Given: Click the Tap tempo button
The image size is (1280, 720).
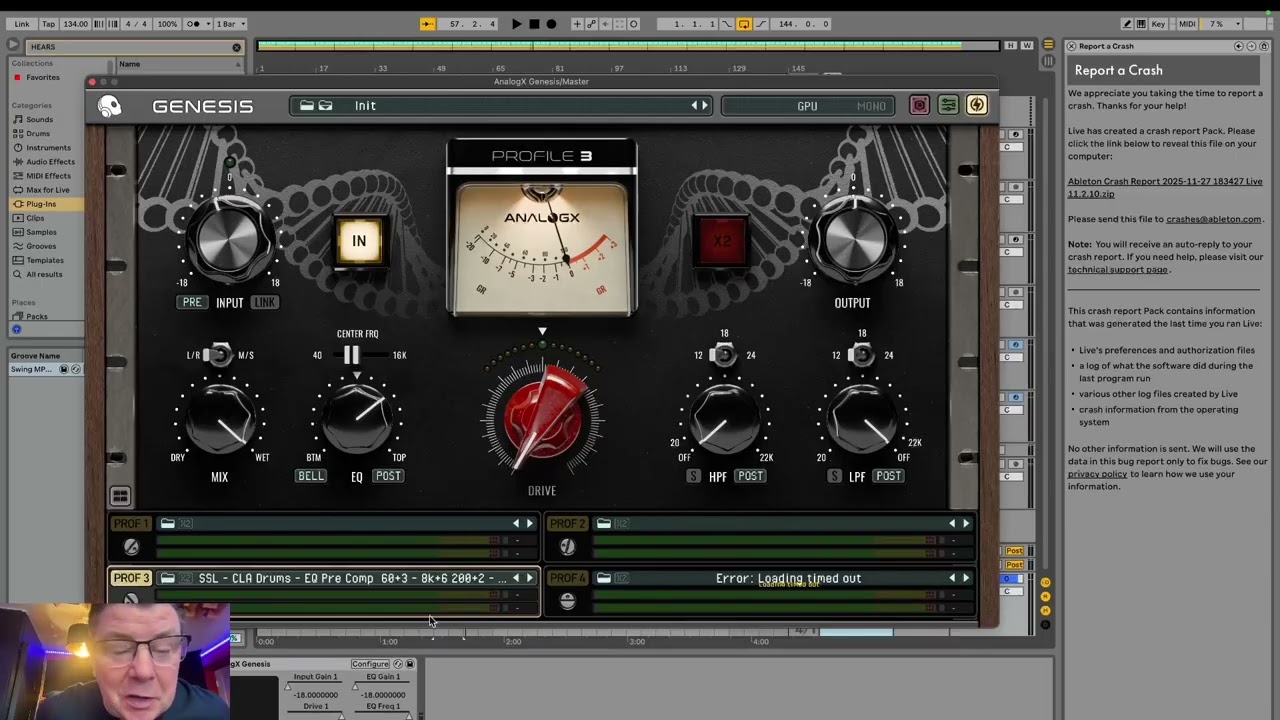Looking at the screenshot, I should coord(48,23).
